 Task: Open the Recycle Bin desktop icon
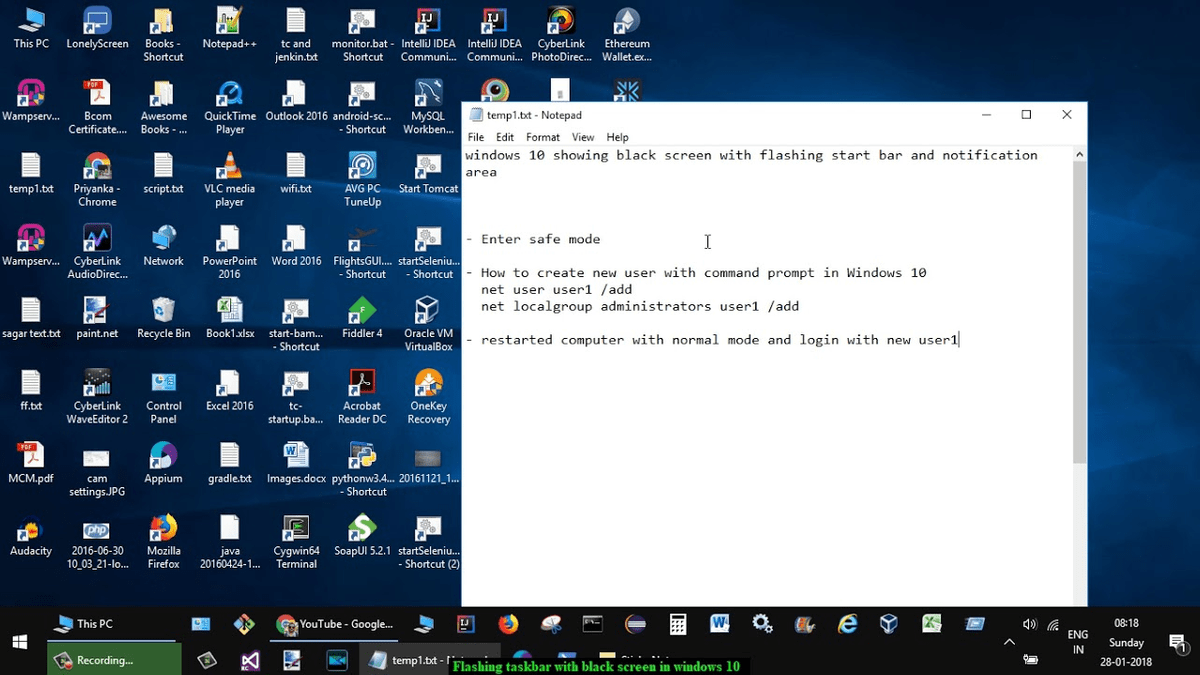[163, 316]
